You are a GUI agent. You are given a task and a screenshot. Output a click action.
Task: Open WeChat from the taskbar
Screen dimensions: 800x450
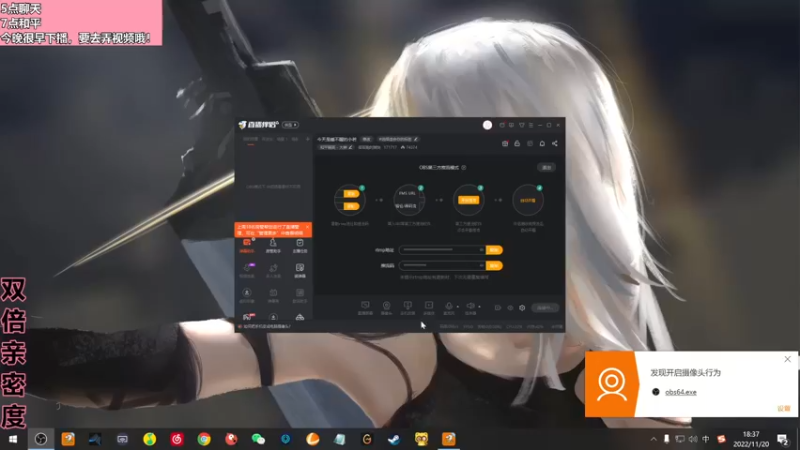click(258, 439)
